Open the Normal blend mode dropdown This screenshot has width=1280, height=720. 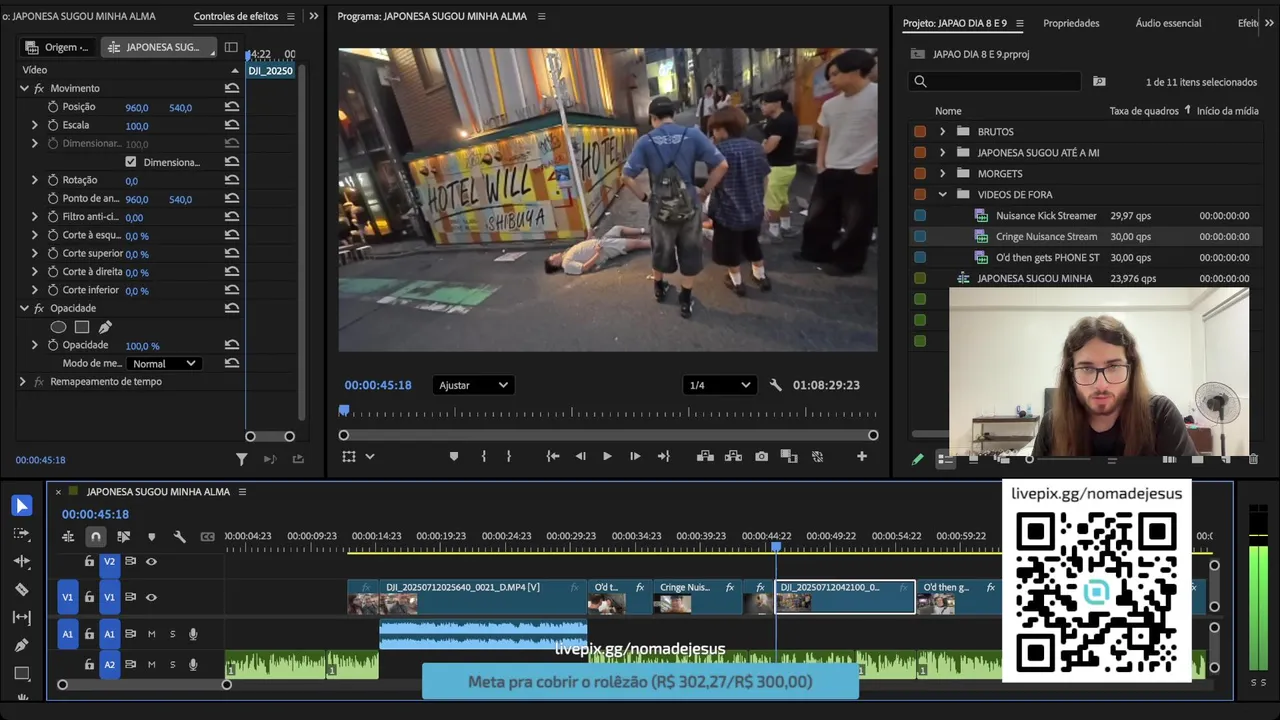[x=164, y=364]
